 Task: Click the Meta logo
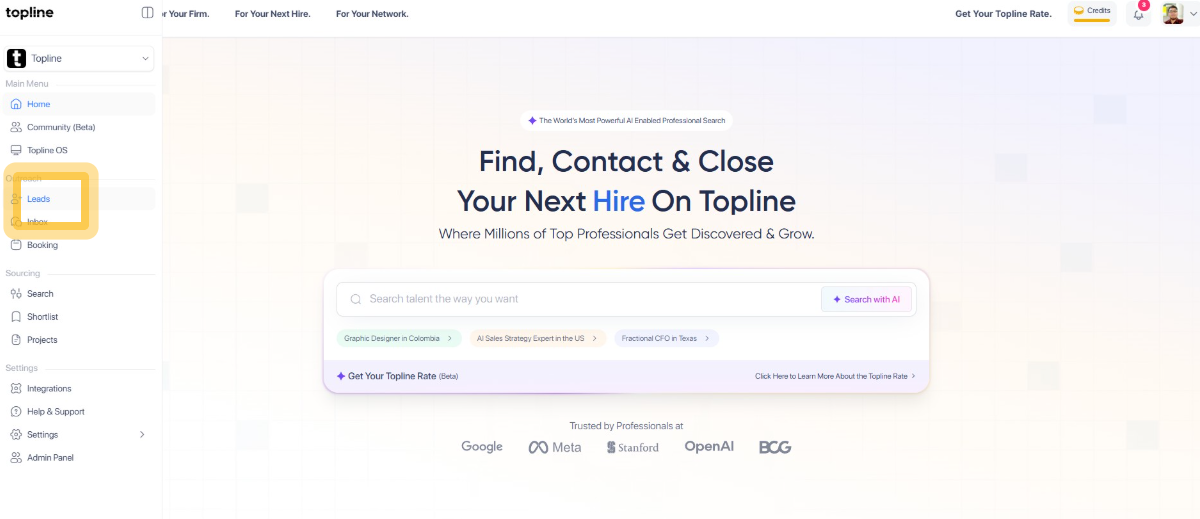point(555,447)
